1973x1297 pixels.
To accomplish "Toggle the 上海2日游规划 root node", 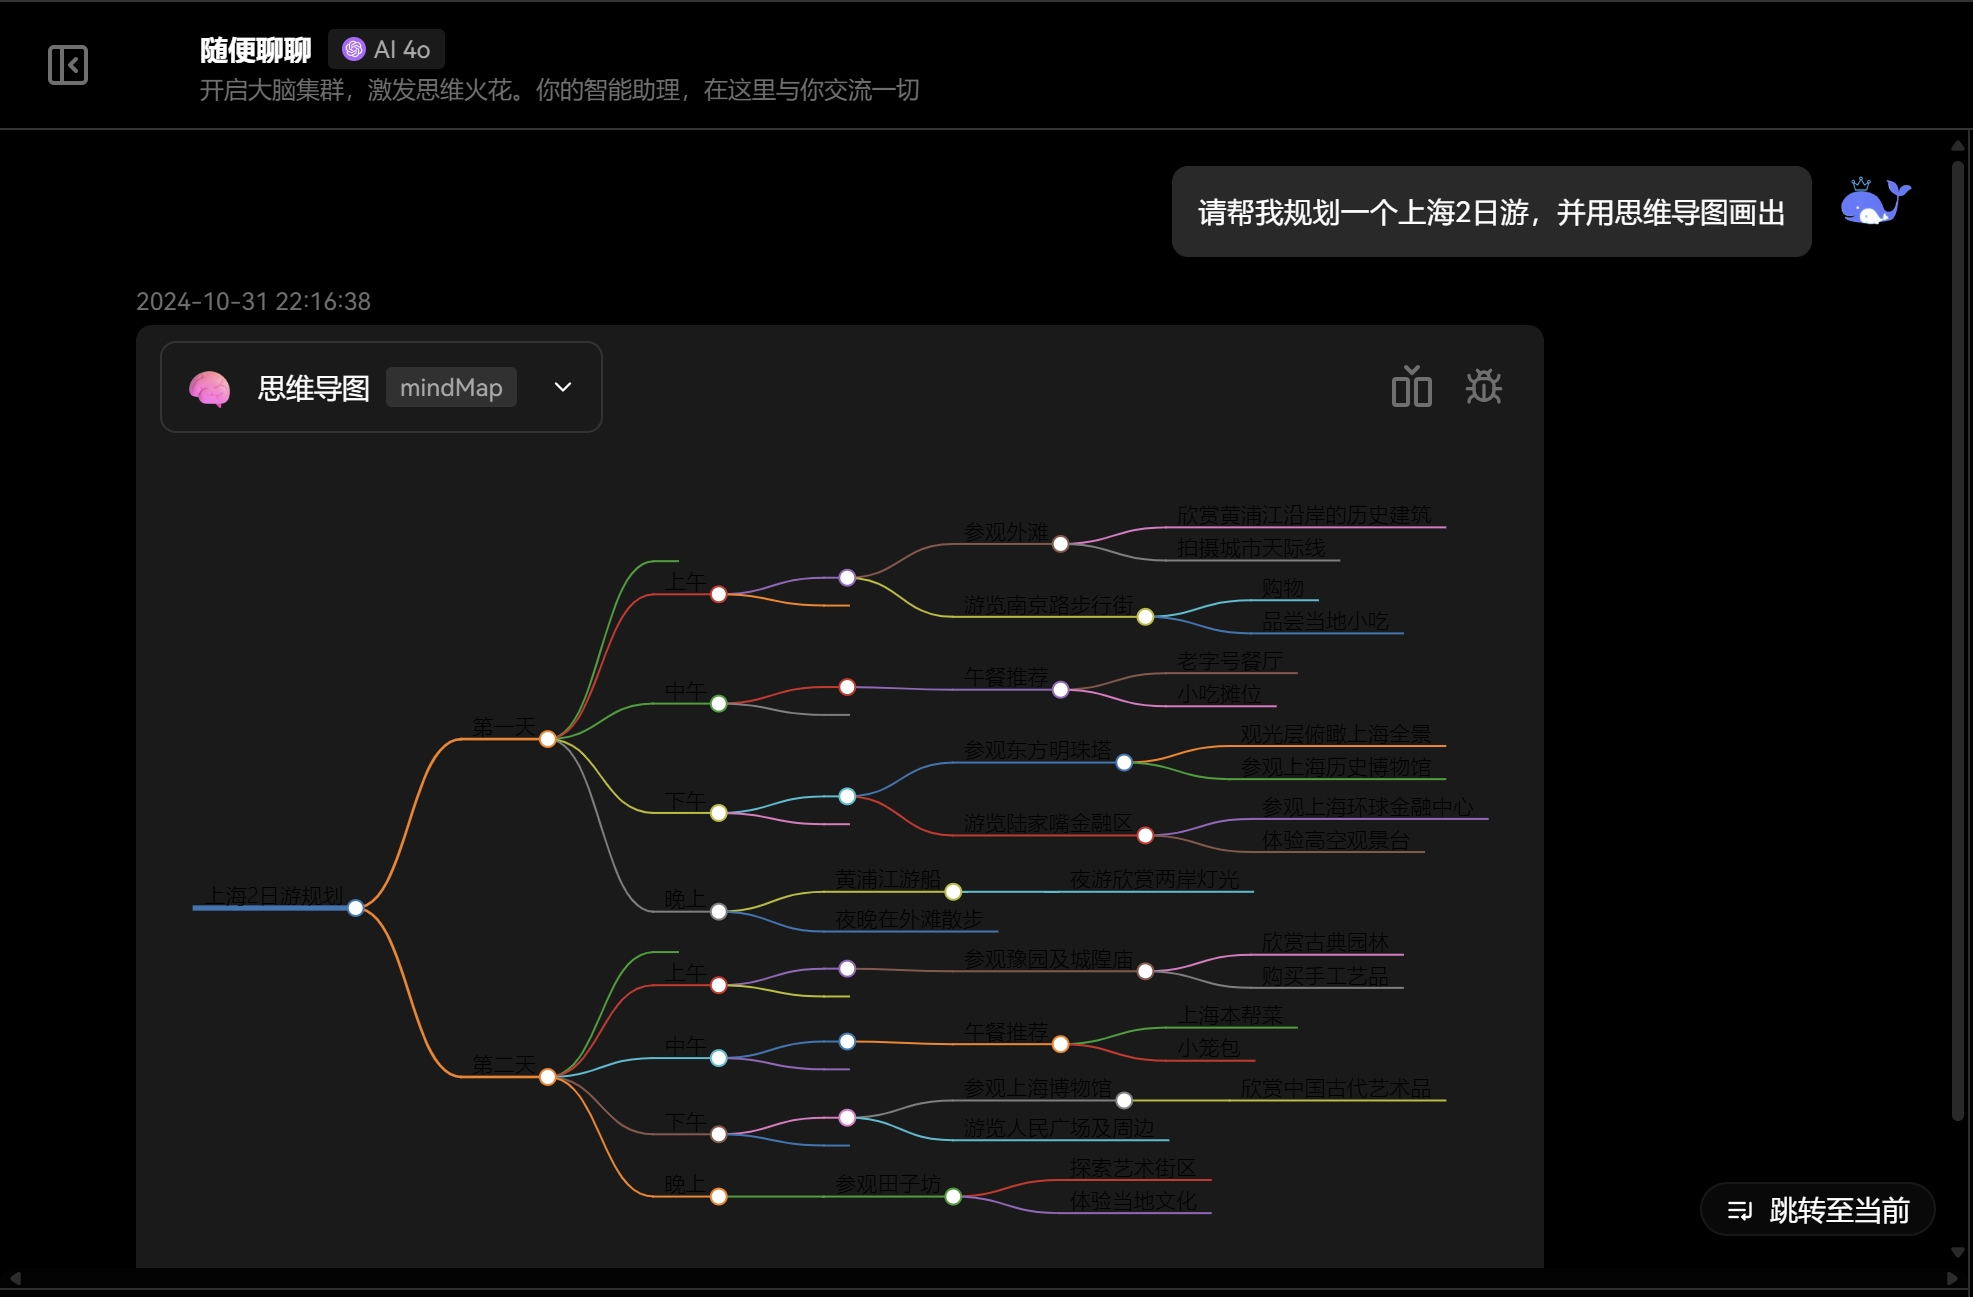I will (x=356, y=908).
